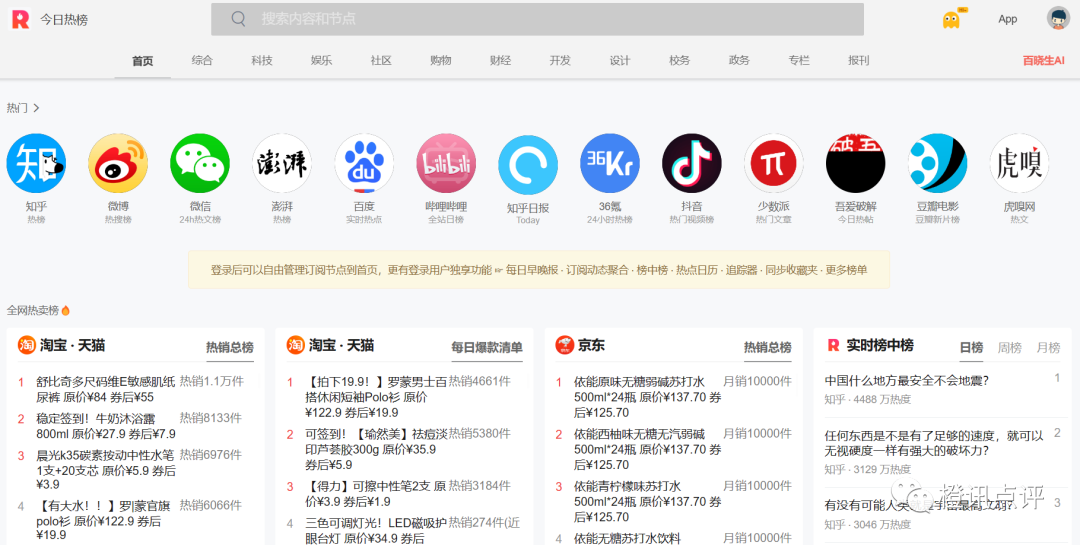Switch to the 校务 tab
The width and height of the screenshot is (1080, 545).
point(679,61)
